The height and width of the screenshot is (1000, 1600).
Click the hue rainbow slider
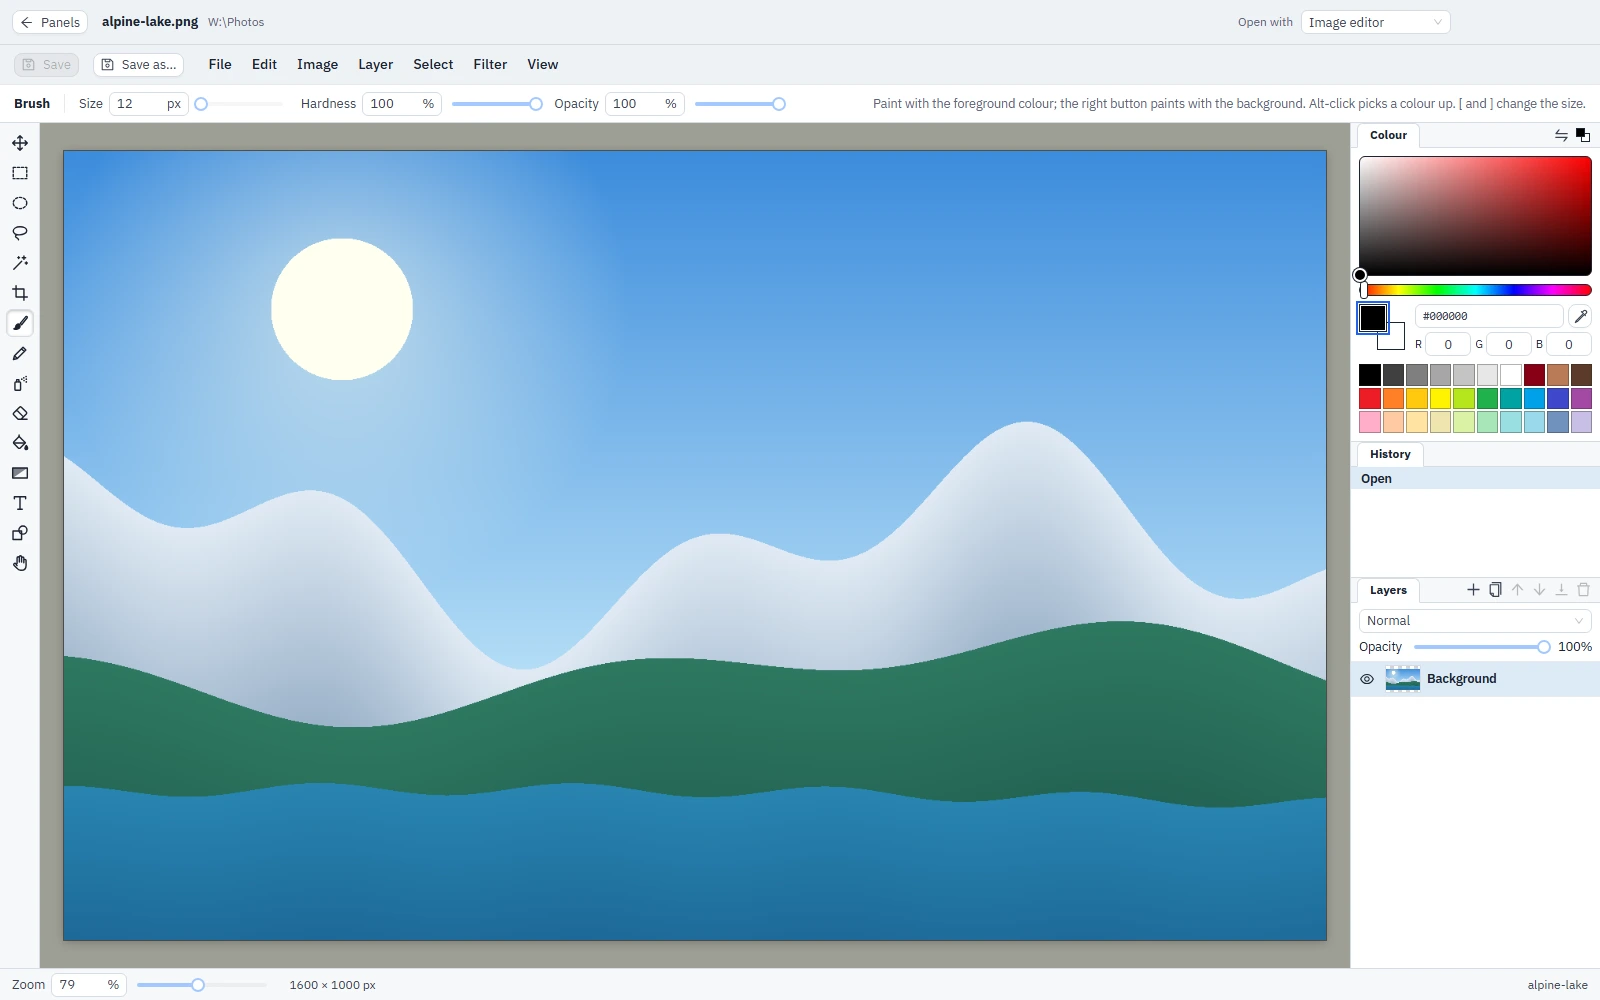(1475, 290)
